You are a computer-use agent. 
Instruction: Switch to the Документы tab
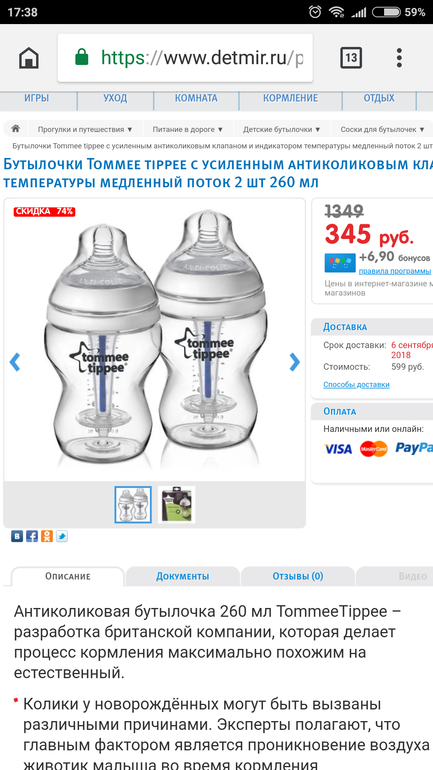coord(183,576)
